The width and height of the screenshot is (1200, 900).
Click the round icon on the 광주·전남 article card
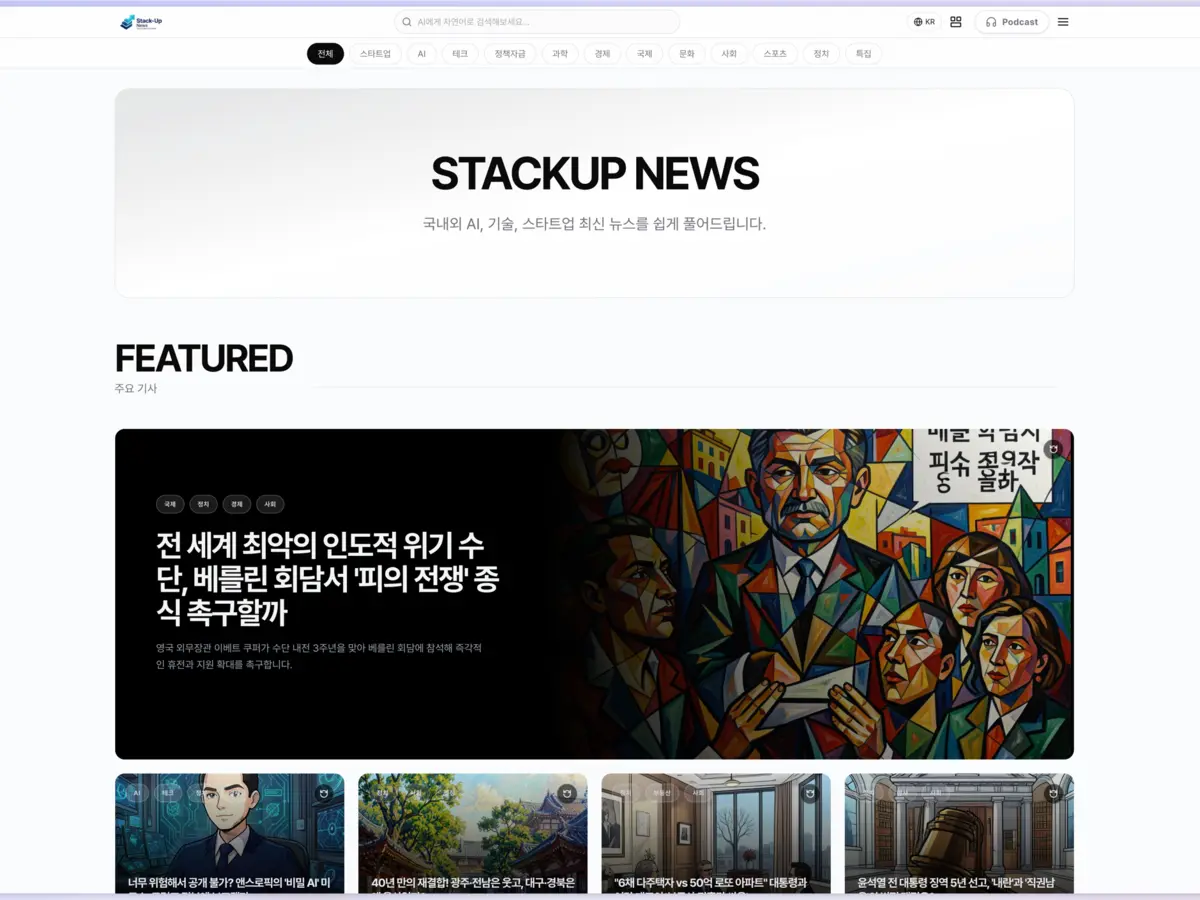click(x=566, y=794)
